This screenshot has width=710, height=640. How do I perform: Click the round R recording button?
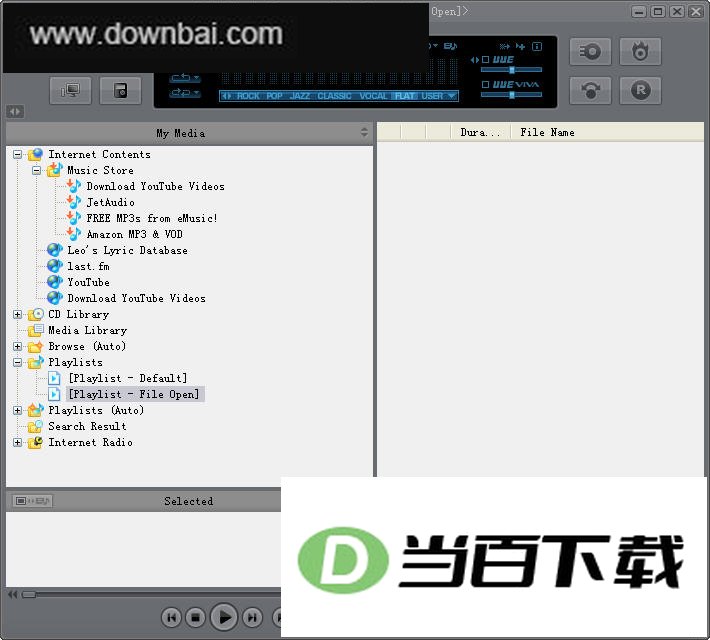(640, 91)
